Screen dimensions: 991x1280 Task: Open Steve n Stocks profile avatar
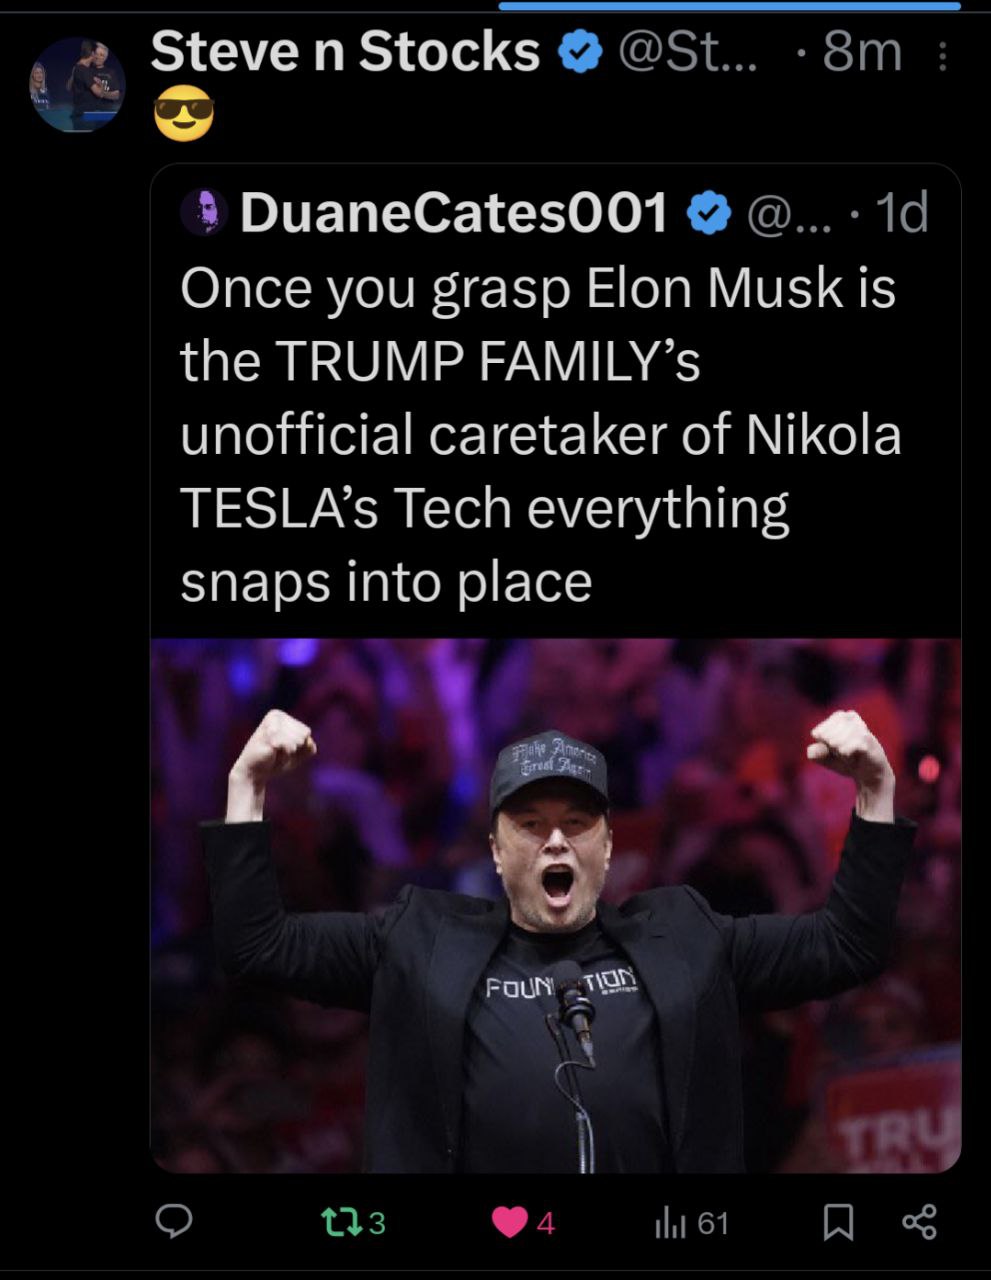tap(78, 85)
